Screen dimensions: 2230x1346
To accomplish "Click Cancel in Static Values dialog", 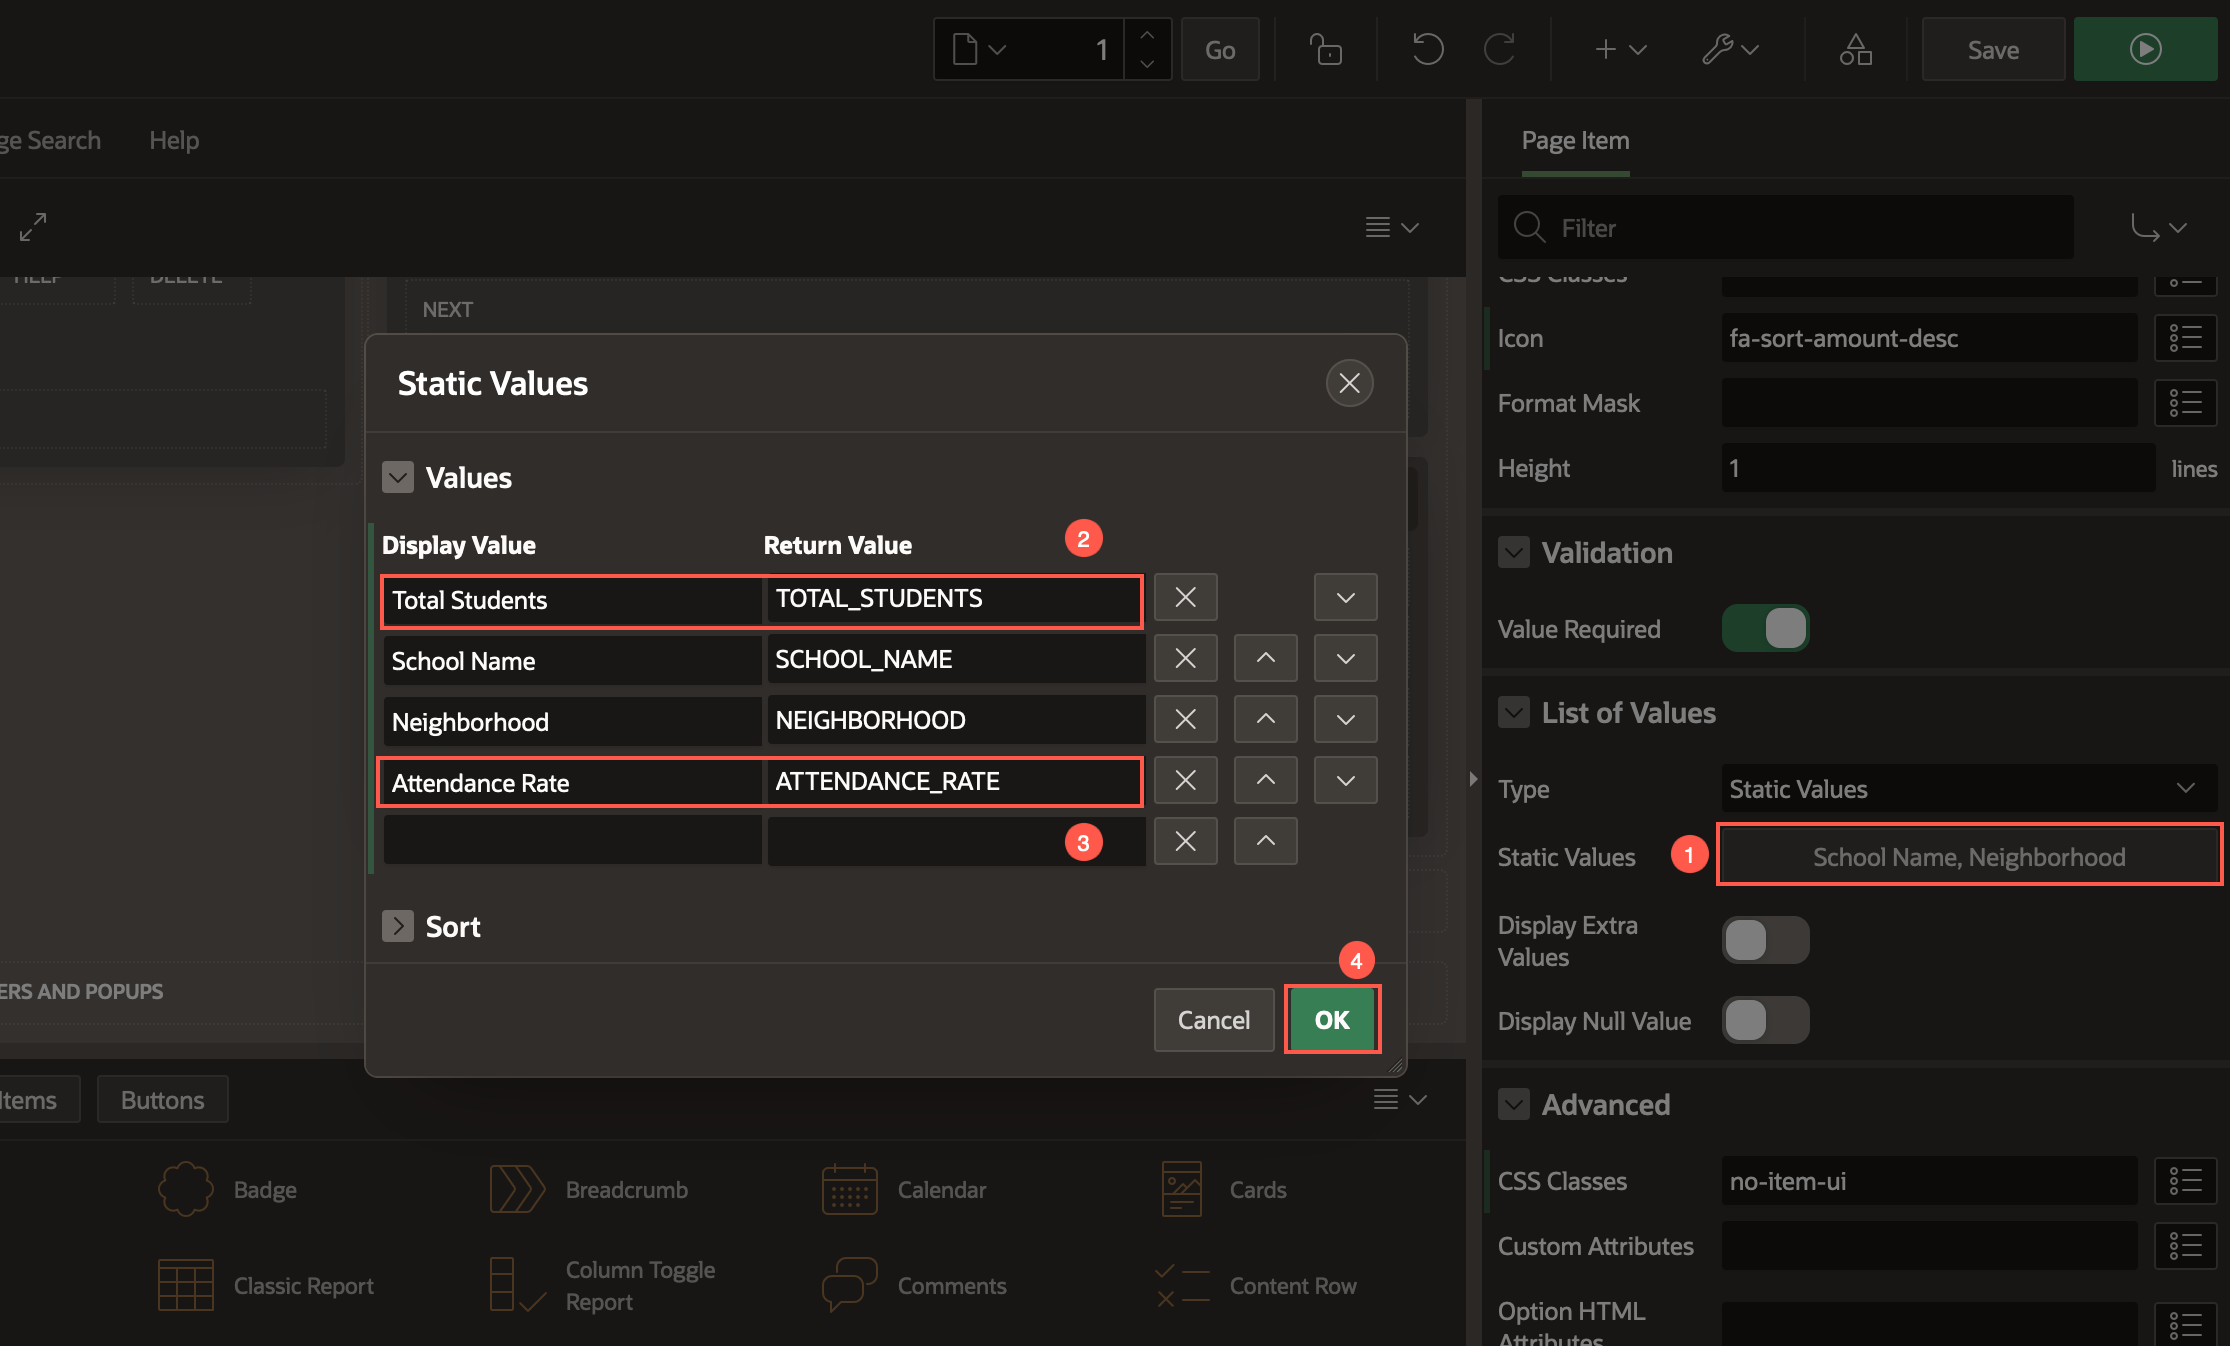I will (x=1213, y=1019).
